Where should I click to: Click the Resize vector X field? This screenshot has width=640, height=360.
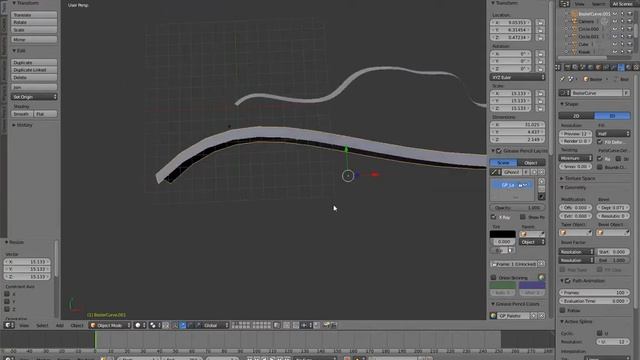coord(28,262)
